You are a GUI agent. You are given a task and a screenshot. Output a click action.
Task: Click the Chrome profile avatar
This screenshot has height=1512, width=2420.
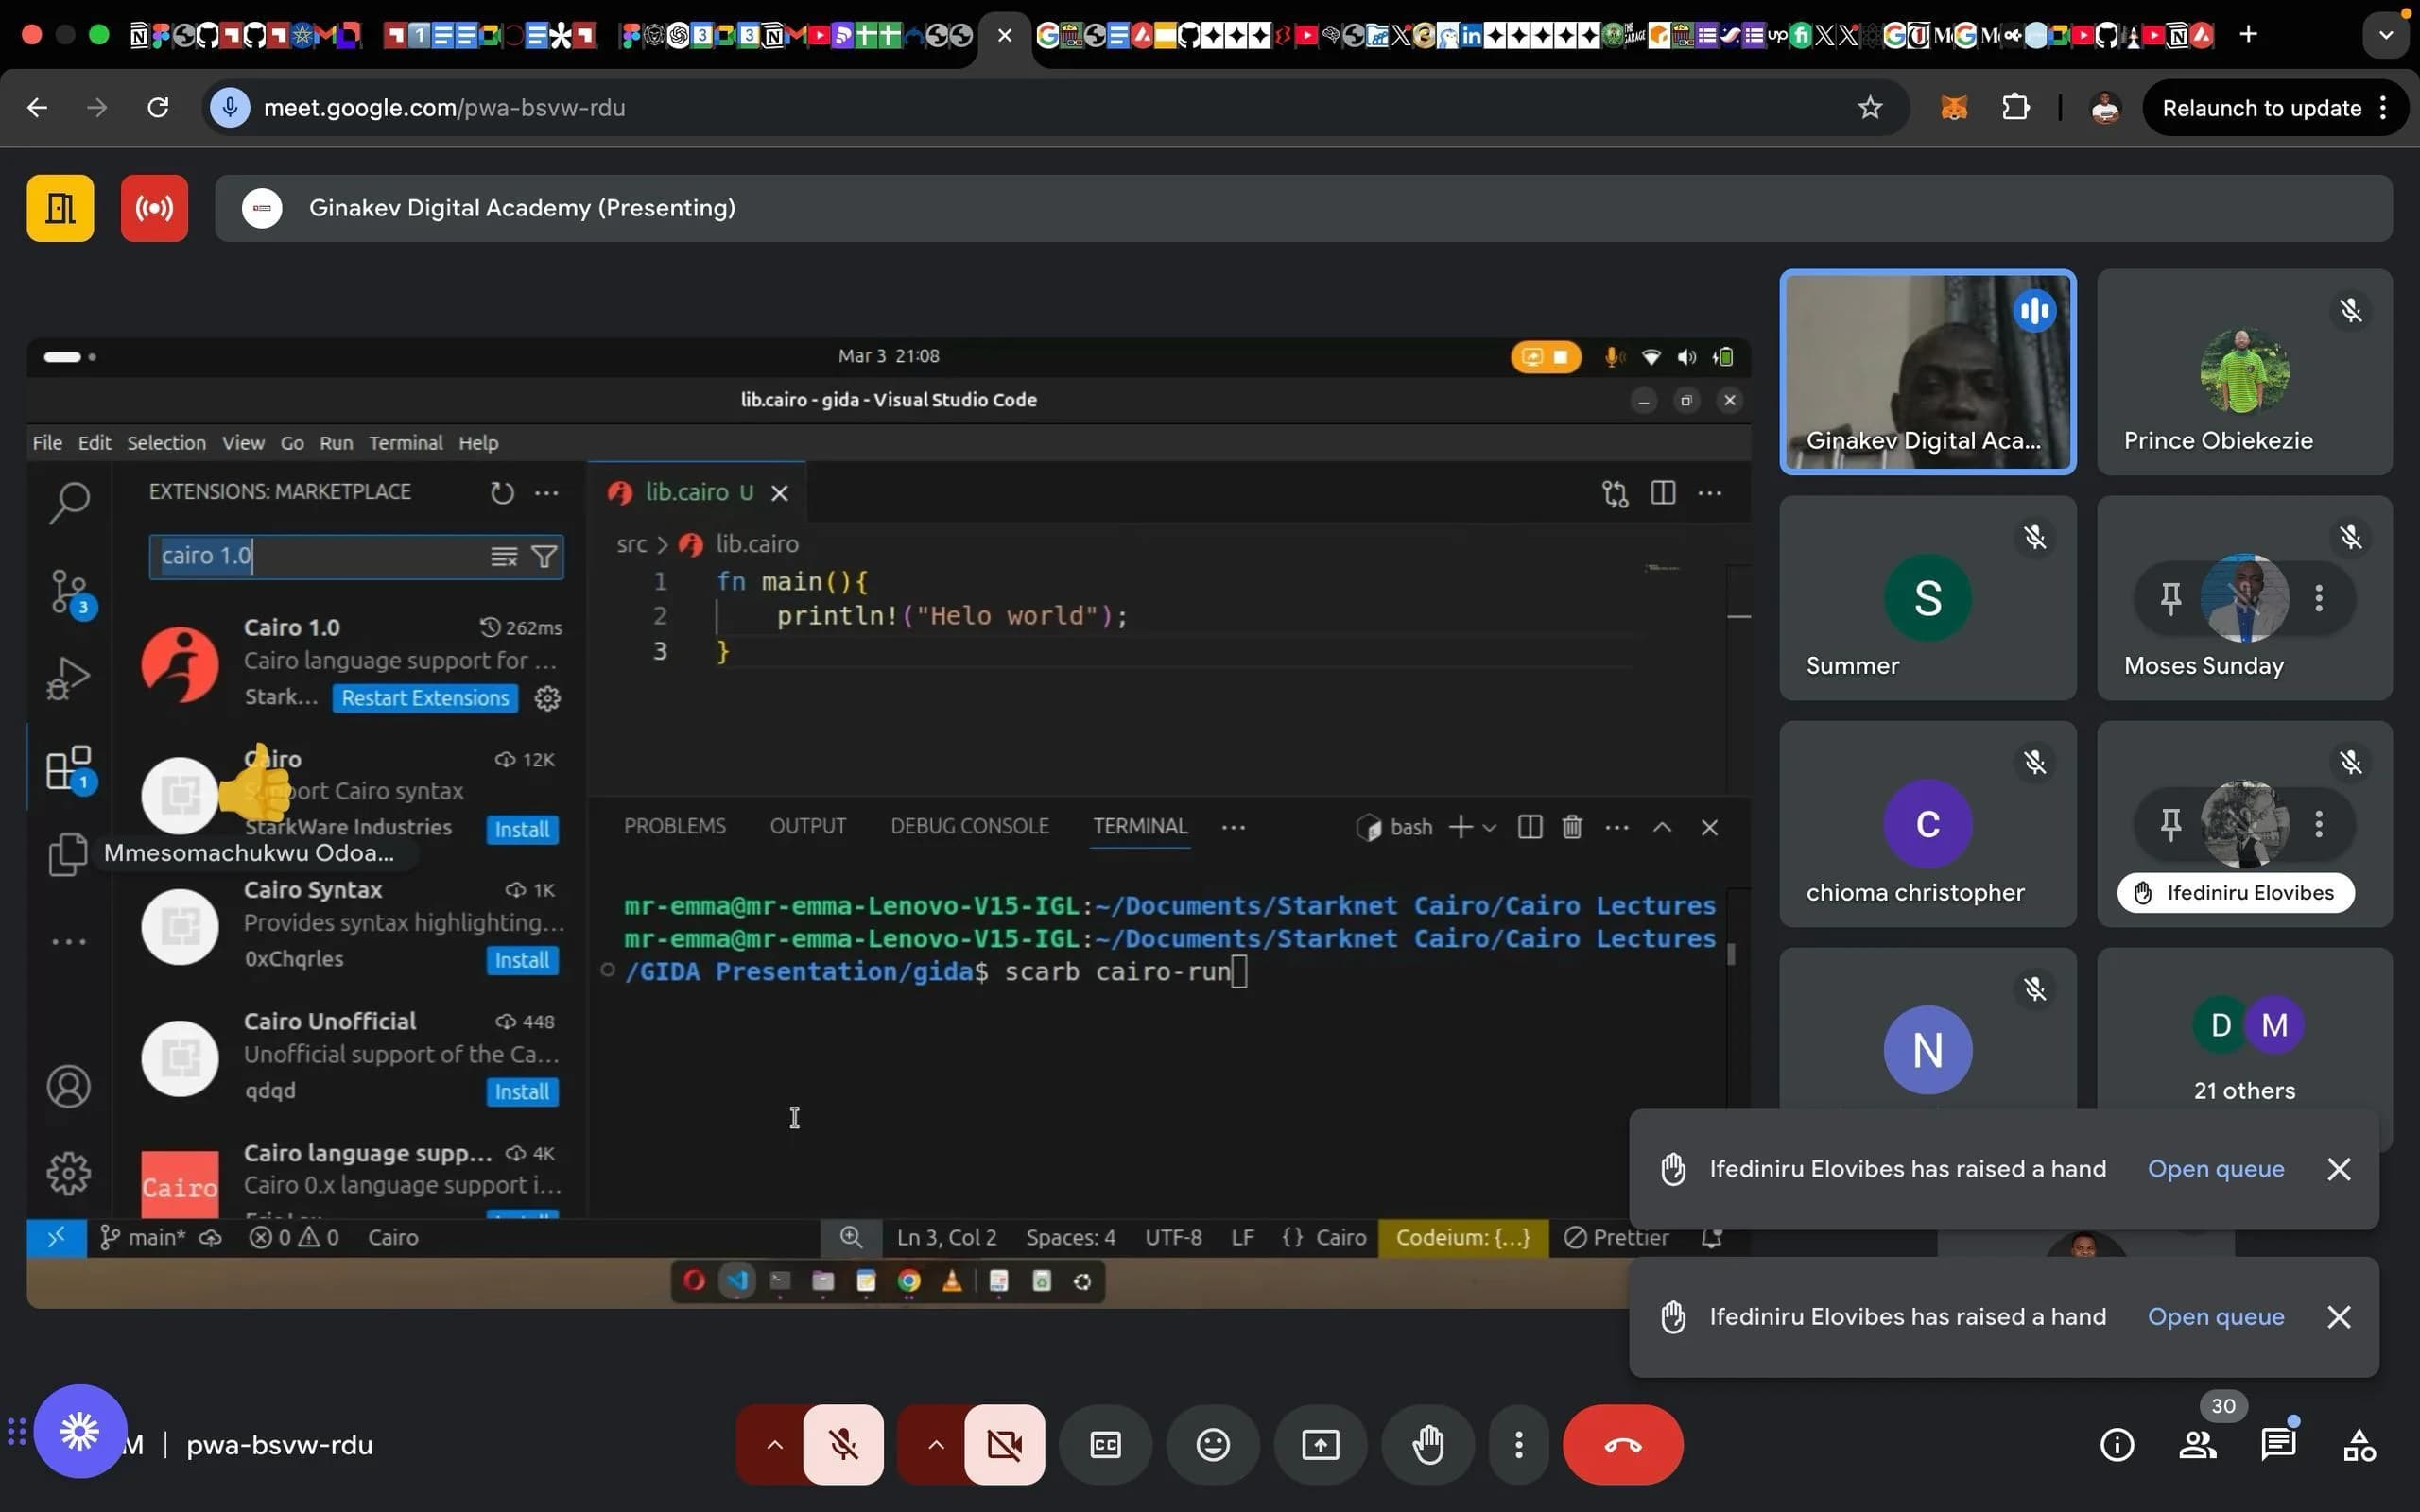tap(2105, 107)
